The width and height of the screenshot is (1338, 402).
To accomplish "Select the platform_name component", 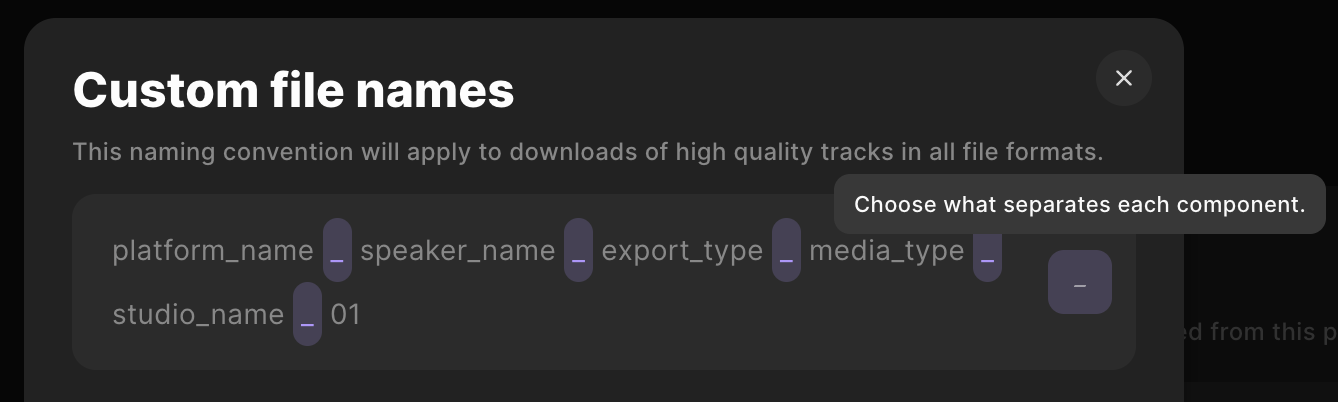I will pyautogui.click(x=213, y=250).
